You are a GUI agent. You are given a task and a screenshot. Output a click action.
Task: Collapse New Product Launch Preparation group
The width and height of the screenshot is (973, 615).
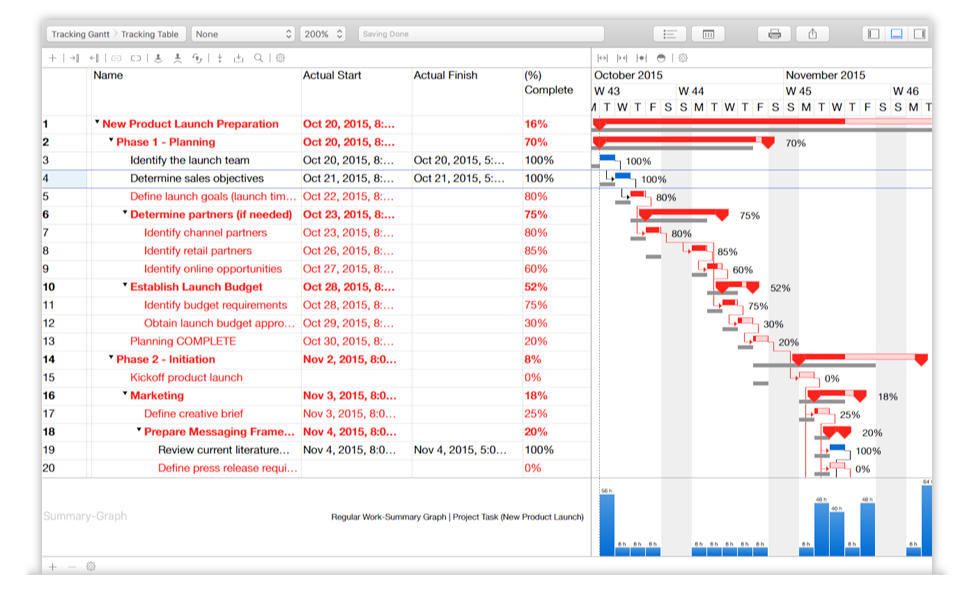point(97,122)
